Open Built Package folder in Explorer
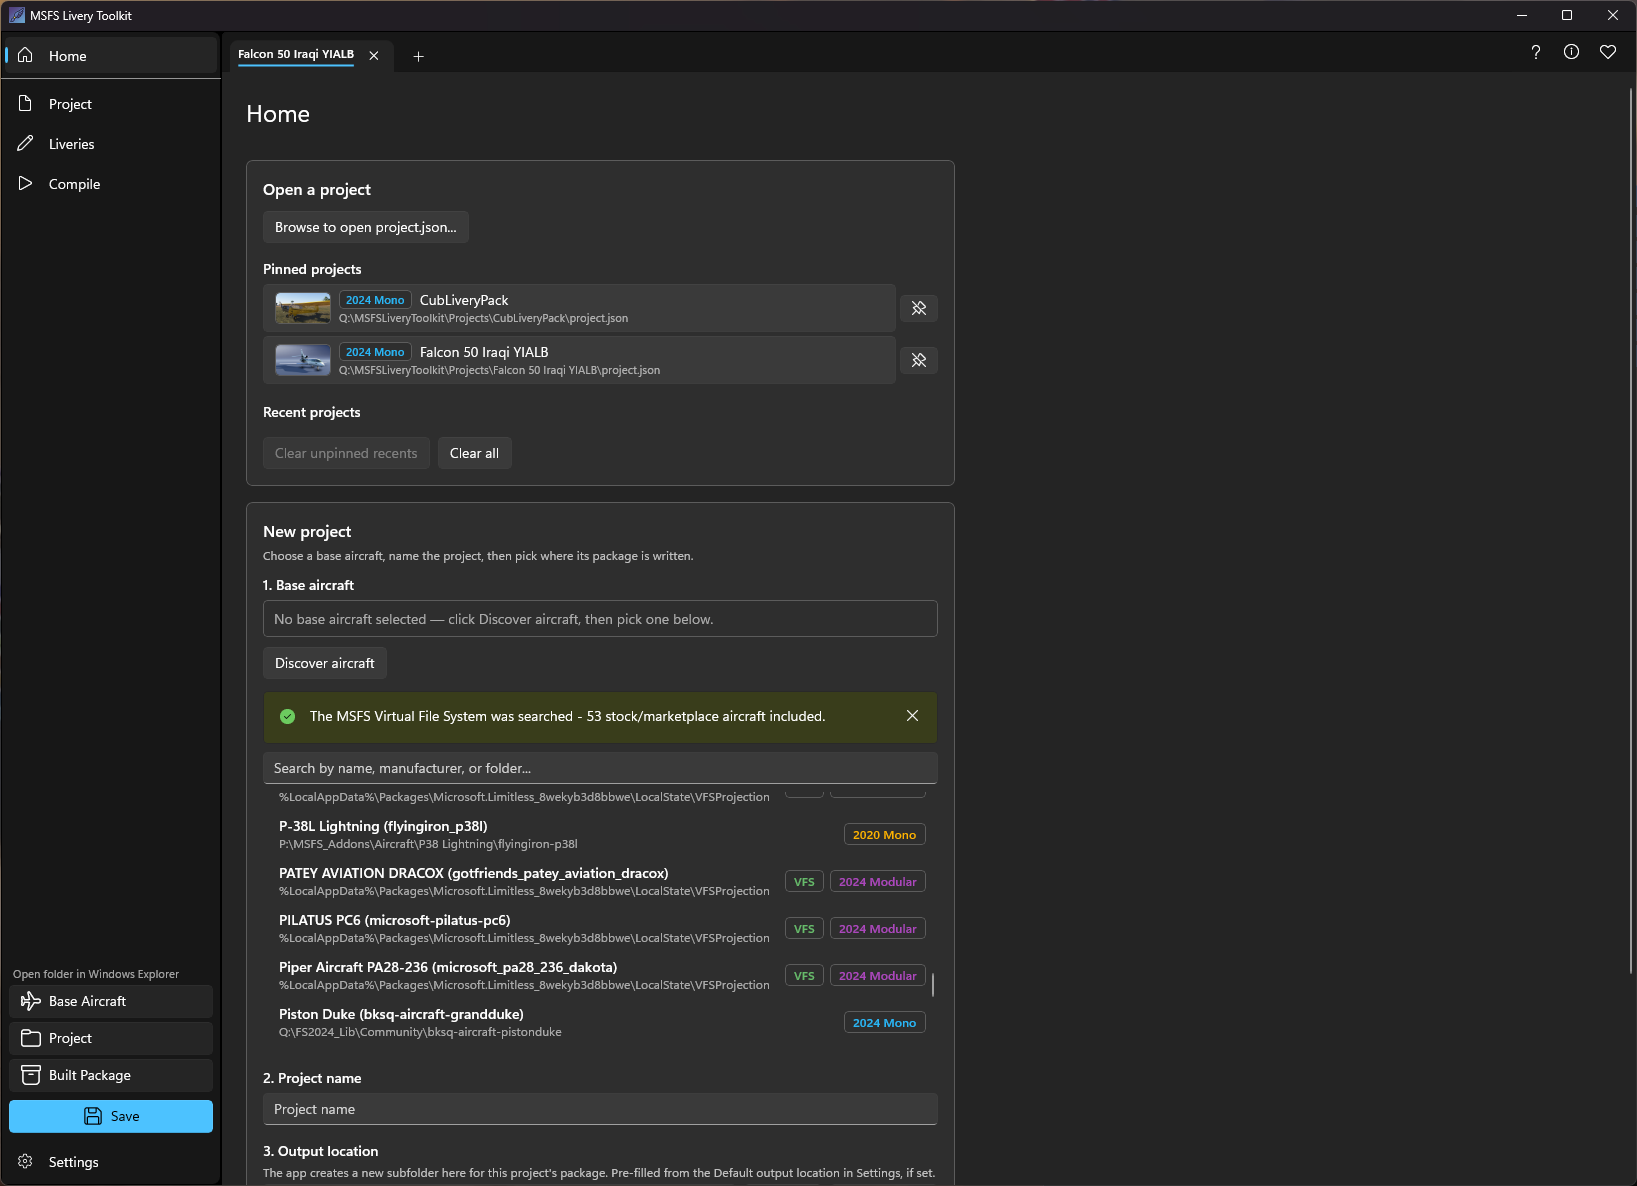The width and height of the screenshot is (1637, 1186). pyautogui.click(x=111, y=1075)
